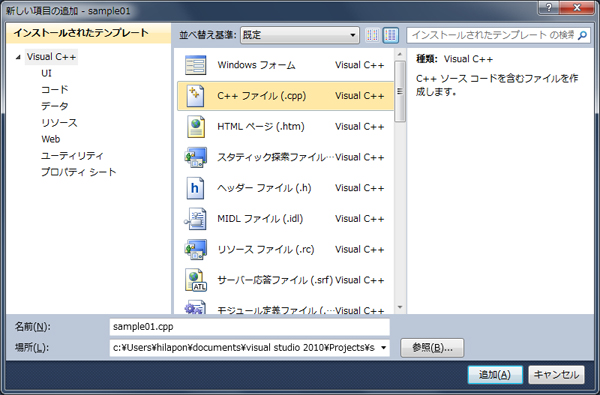This screenshot has width=600, height=395.
Task: Select the MIDL ファイル (.idl) label
Action: [x=260, y=219]
